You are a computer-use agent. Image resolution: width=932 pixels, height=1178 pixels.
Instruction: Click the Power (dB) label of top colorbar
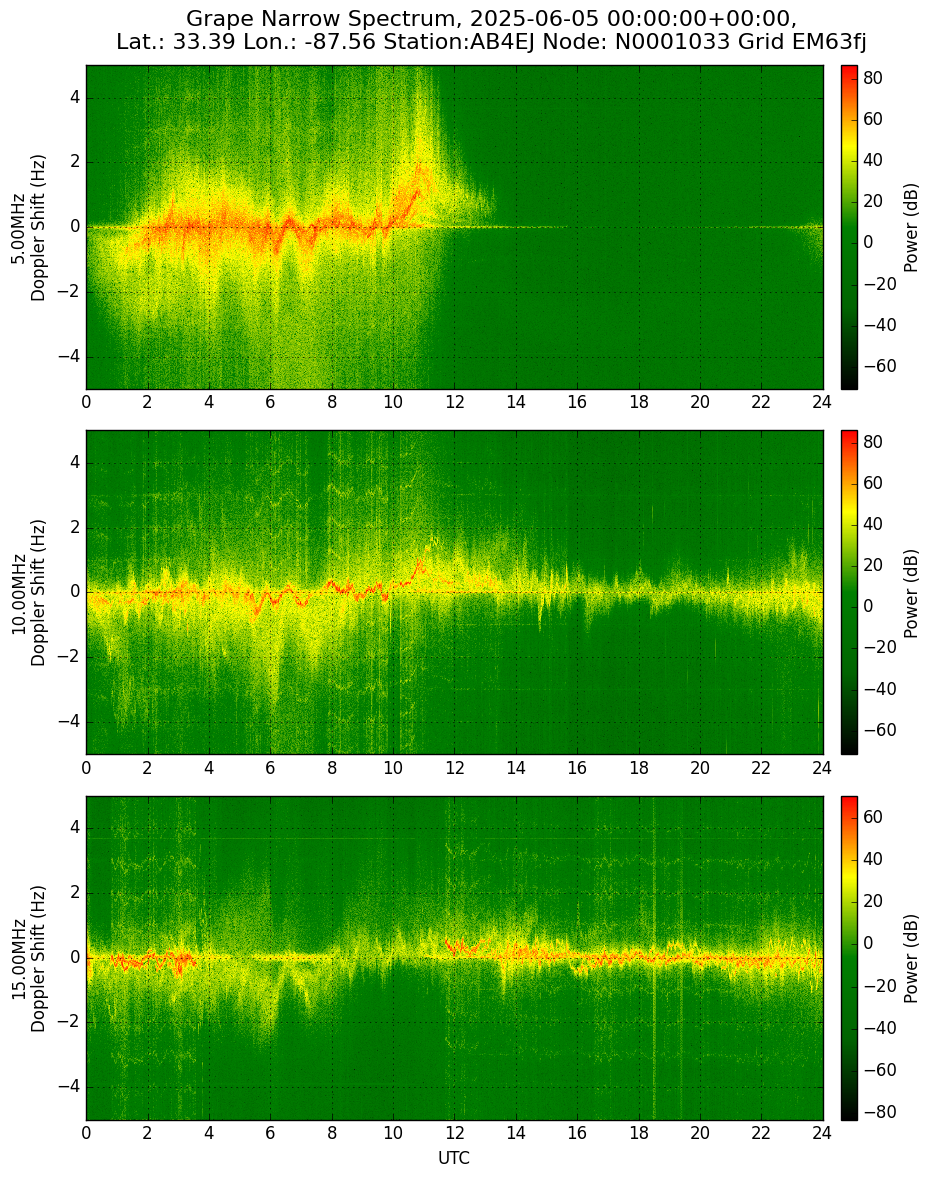911,227
